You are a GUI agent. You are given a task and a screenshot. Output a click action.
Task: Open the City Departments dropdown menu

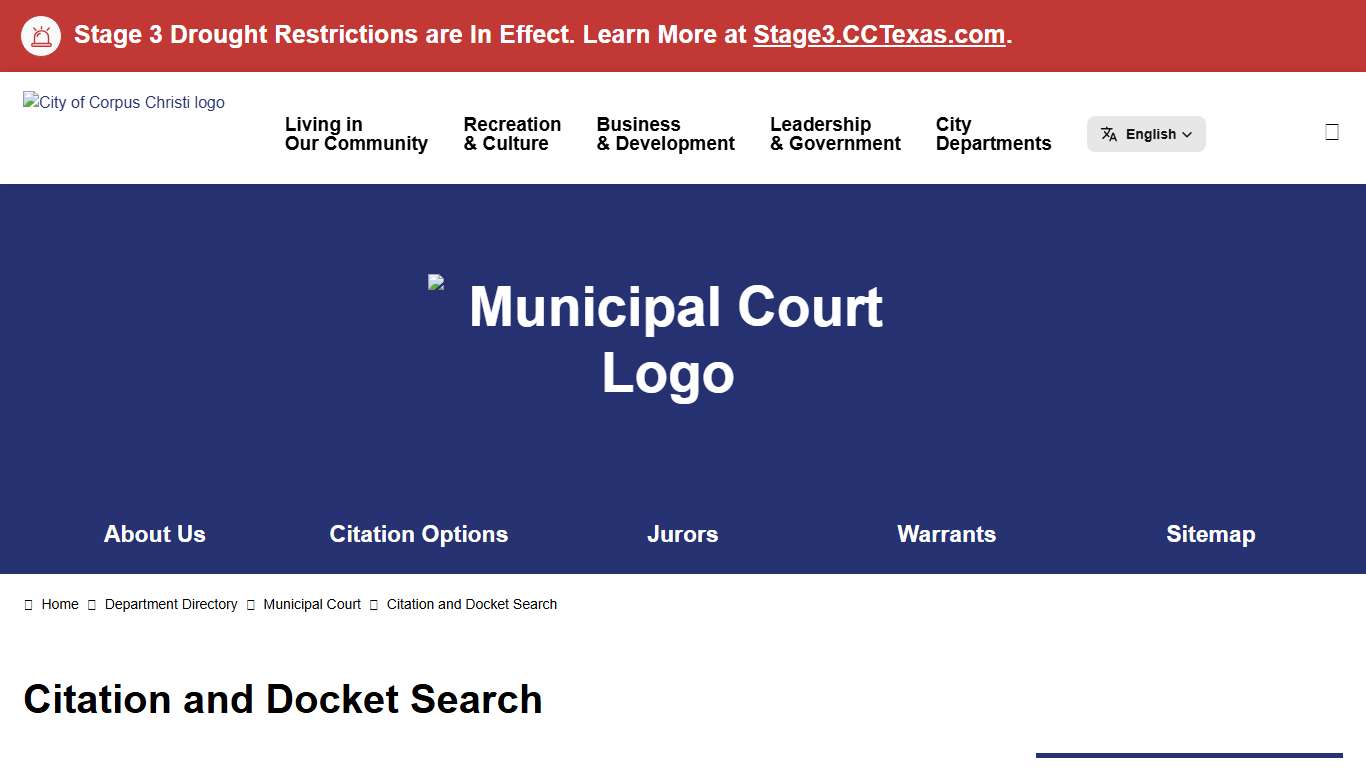(993, 134)
